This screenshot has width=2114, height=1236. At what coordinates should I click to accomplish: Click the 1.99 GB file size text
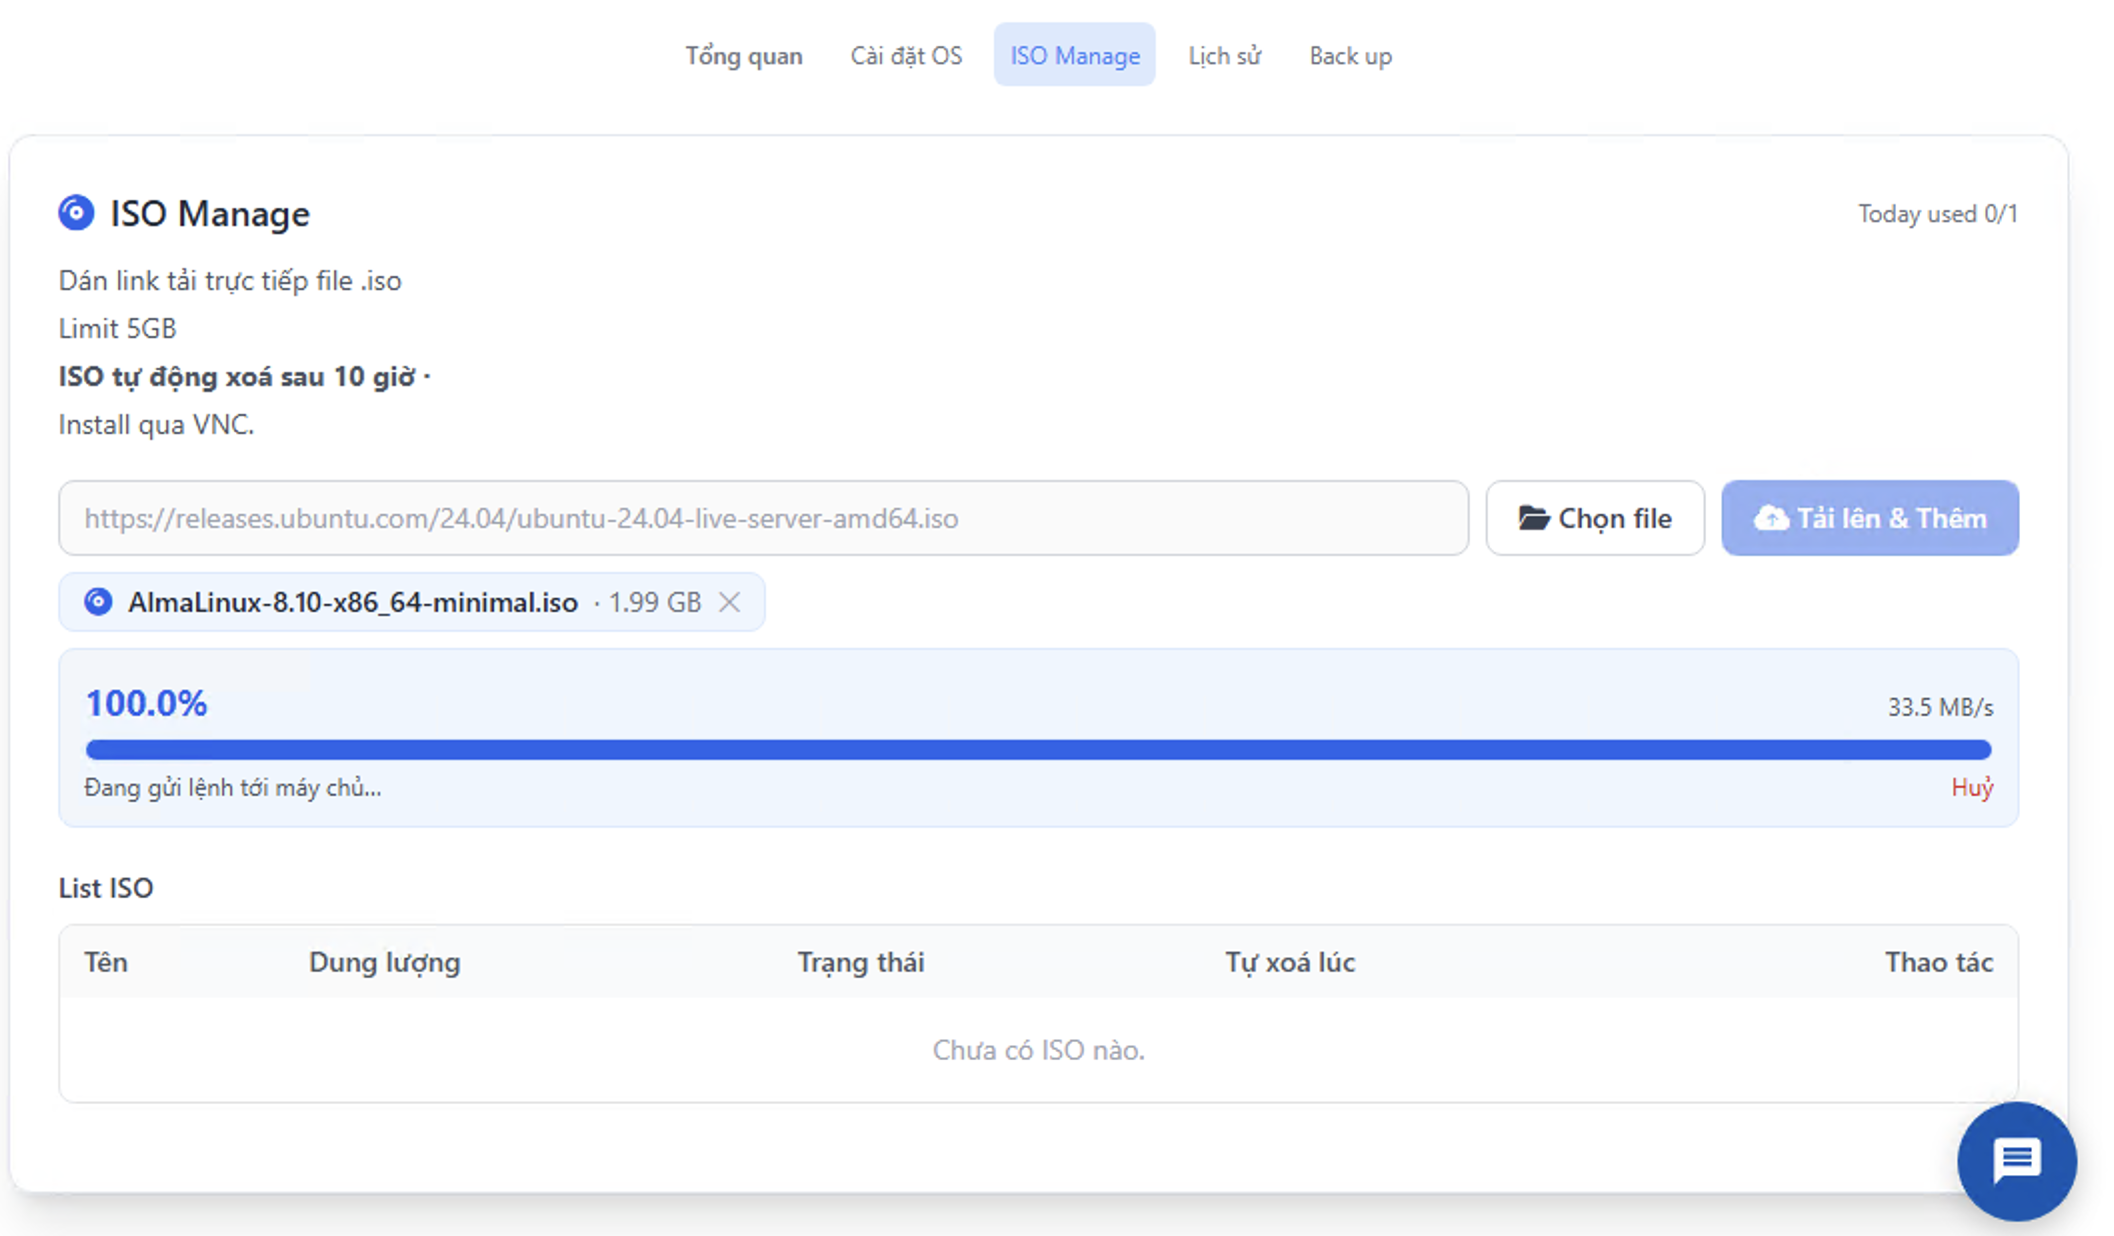[654, 603]
